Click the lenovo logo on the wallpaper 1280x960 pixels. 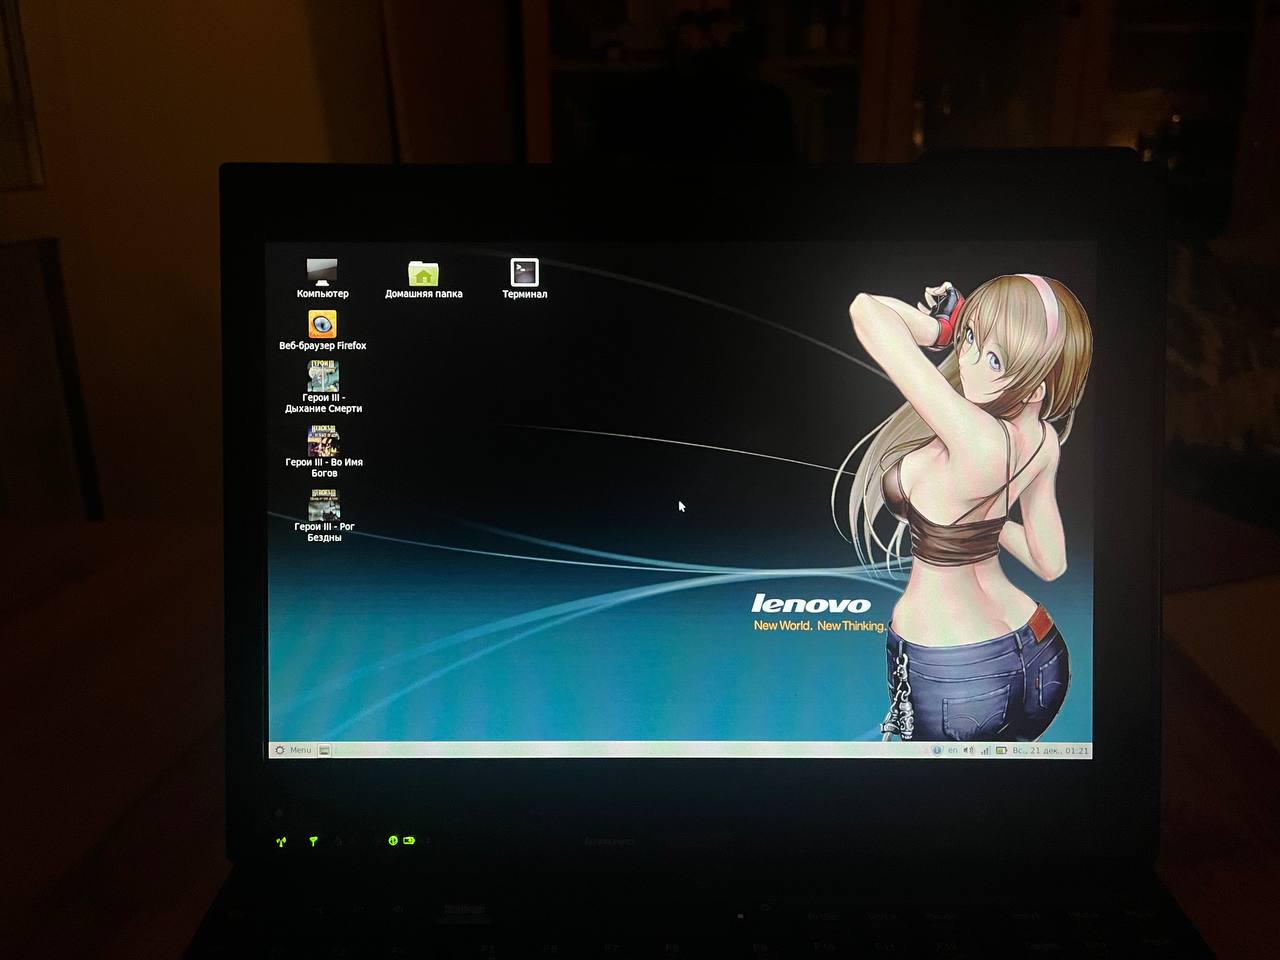[811, 603]
